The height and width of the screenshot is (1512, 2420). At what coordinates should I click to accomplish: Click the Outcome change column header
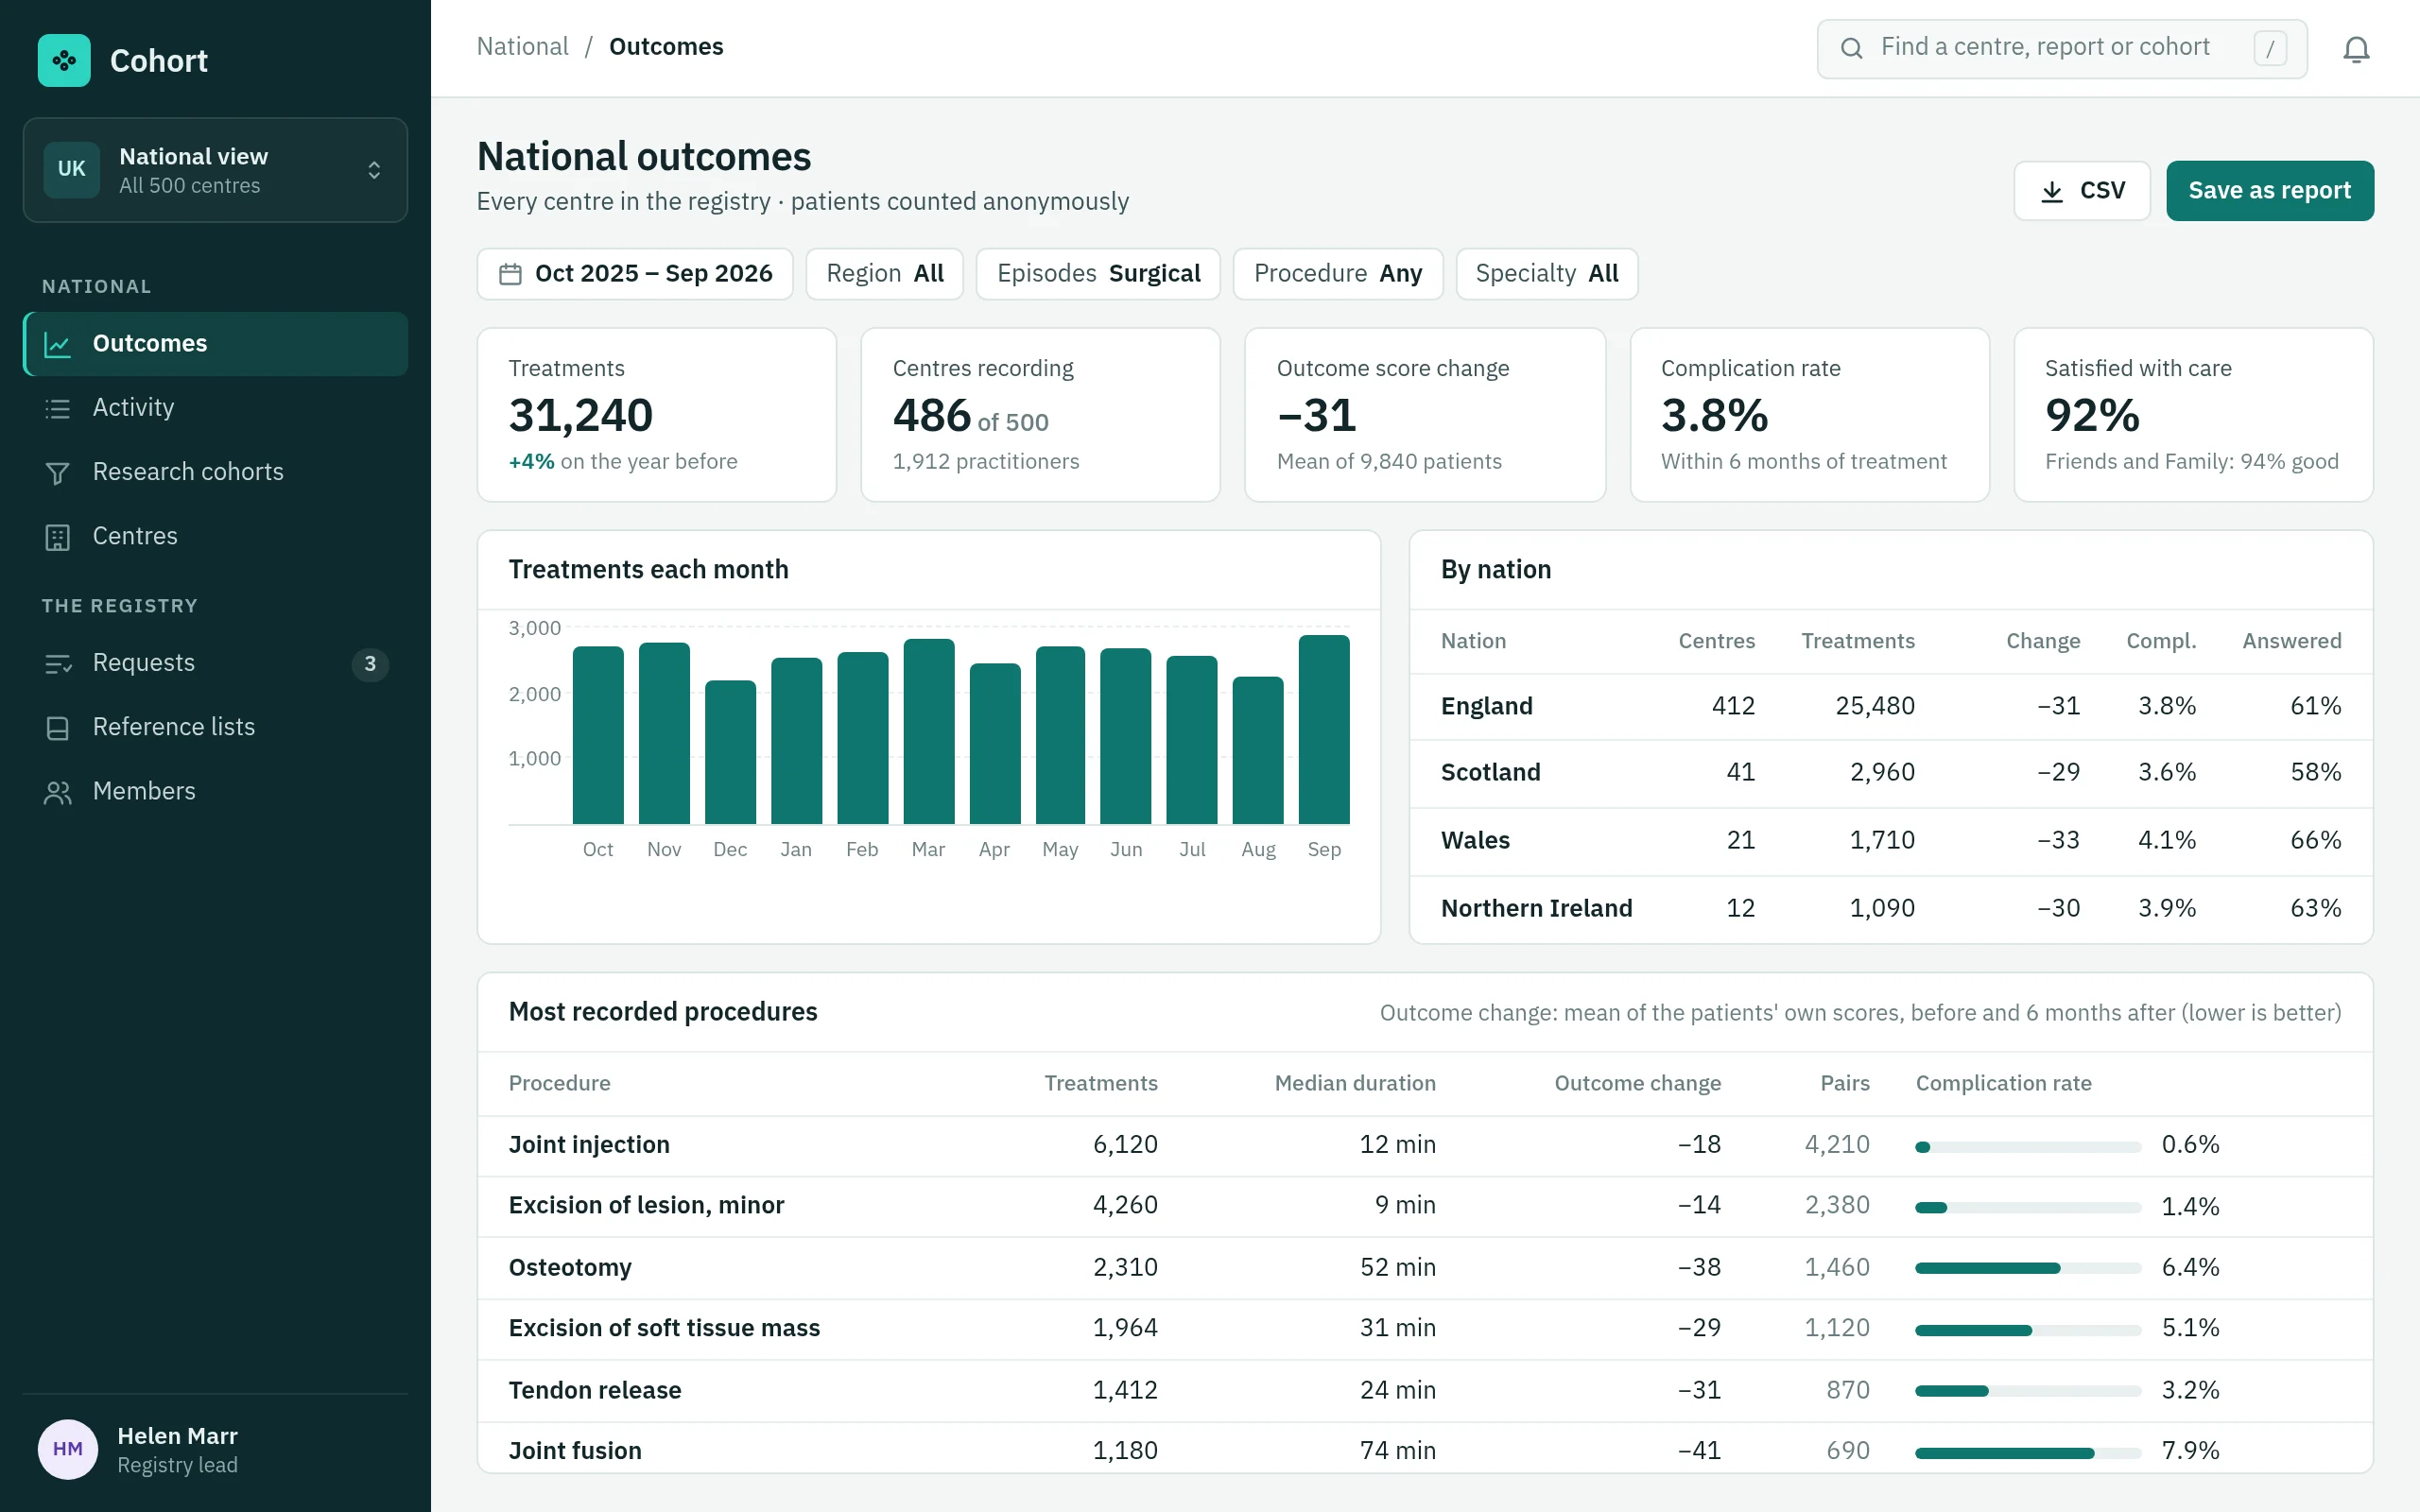1637,1084
